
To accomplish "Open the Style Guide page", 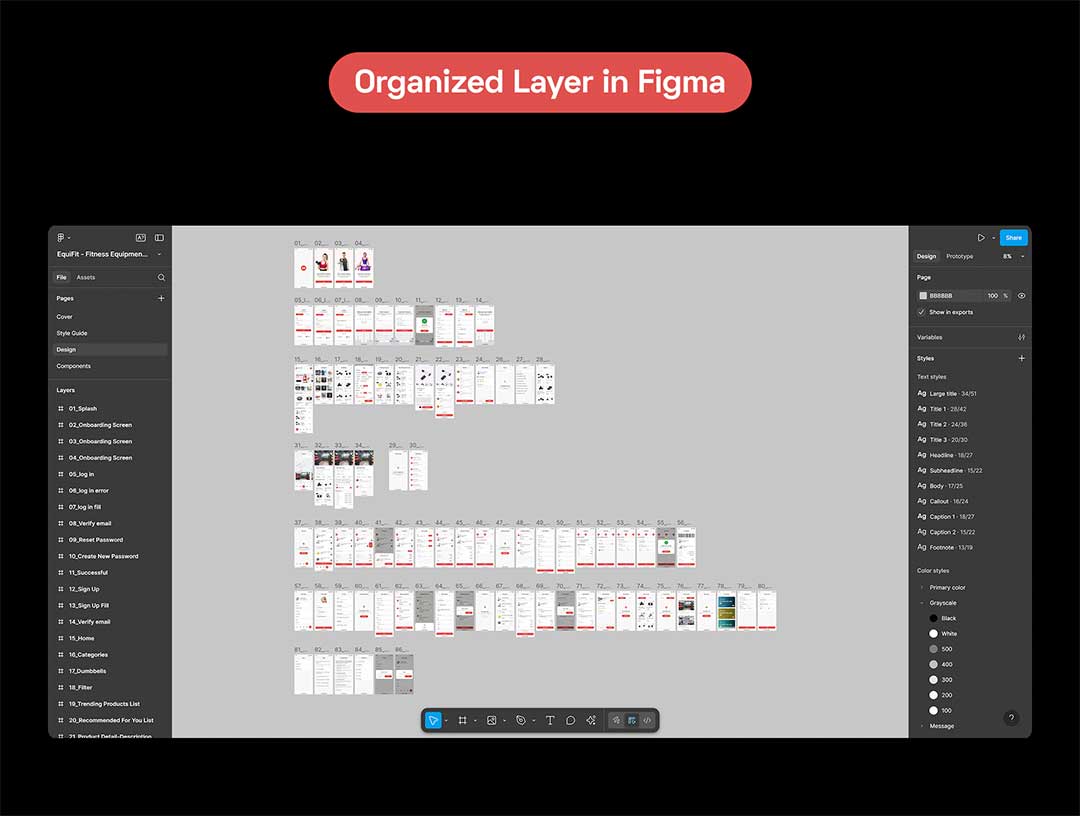I will (x=71, y=333).
